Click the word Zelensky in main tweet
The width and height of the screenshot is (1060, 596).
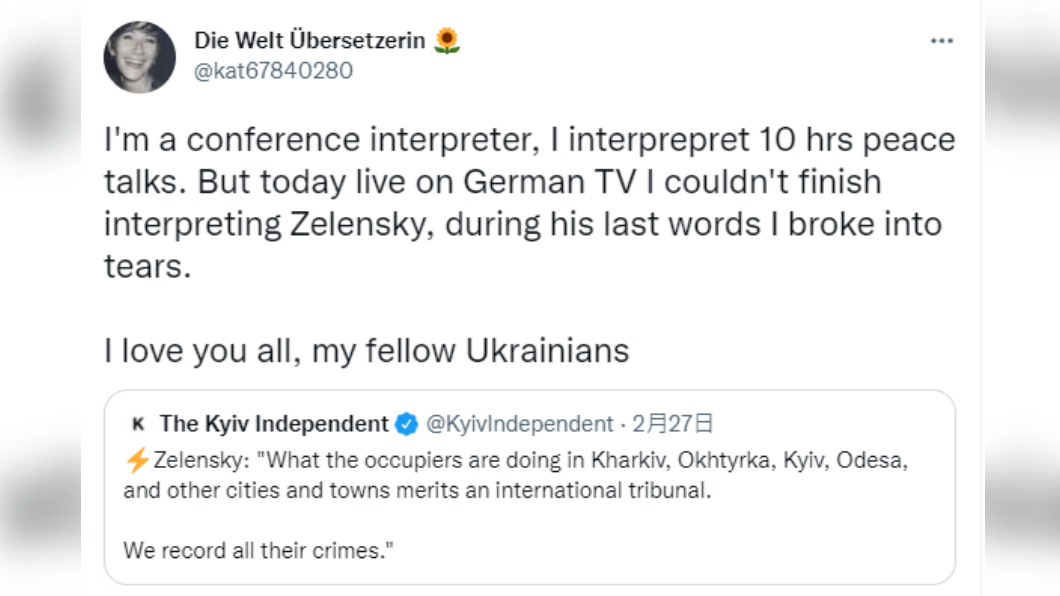(362, 224)
